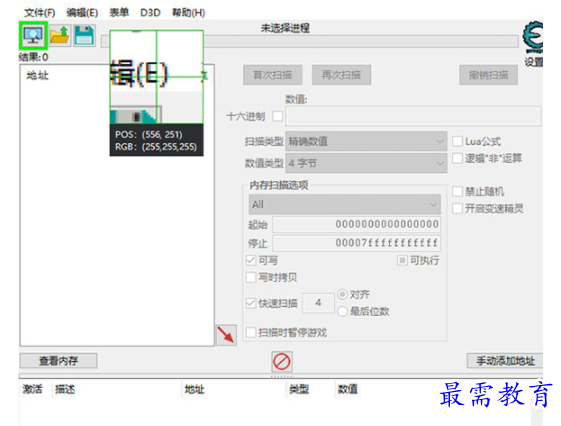Toggle the 可写 checkbox
This screenshot has height=426, width=561.
coord(251,260)
